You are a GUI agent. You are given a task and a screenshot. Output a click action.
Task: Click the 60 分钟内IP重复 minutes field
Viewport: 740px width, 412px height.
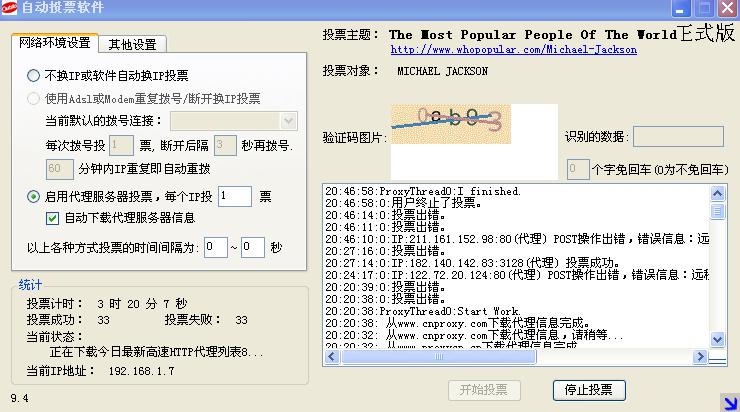click(x=60, y=169)
